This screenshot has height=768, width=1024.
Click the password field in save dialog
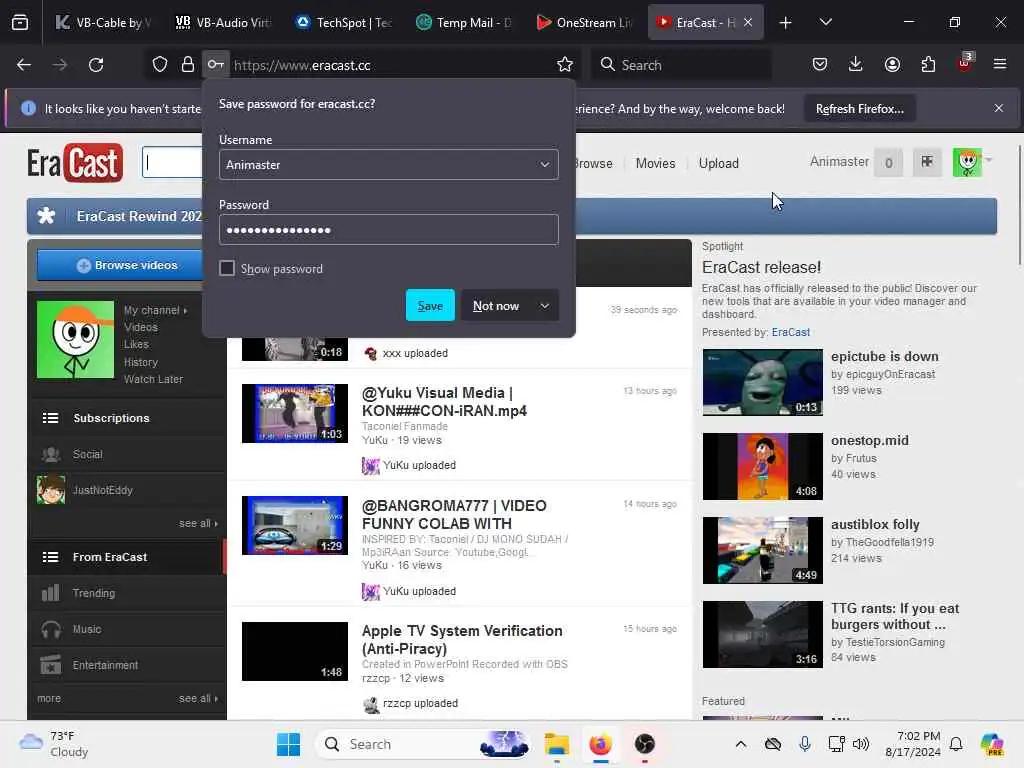pos(389,230)
